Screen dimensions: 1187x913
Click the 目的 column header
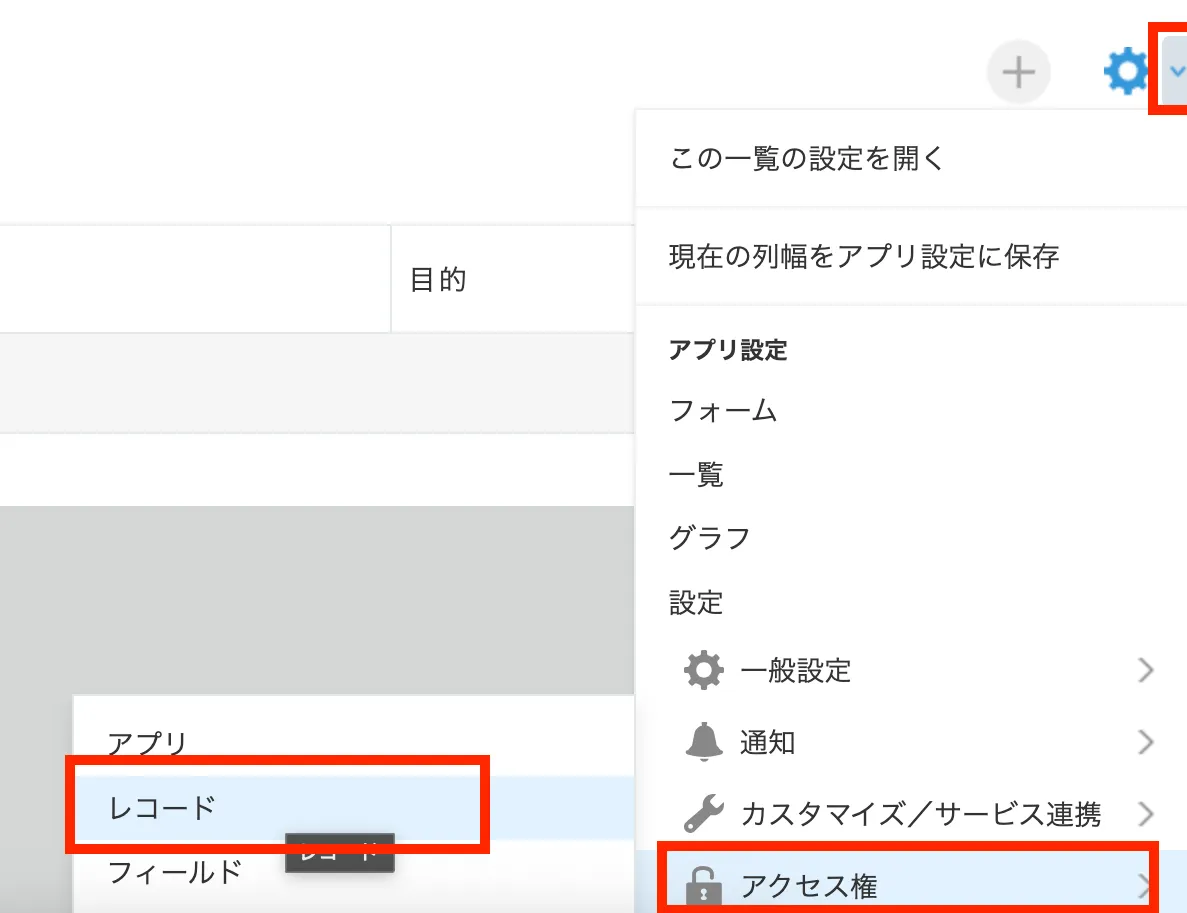point(438,279)
